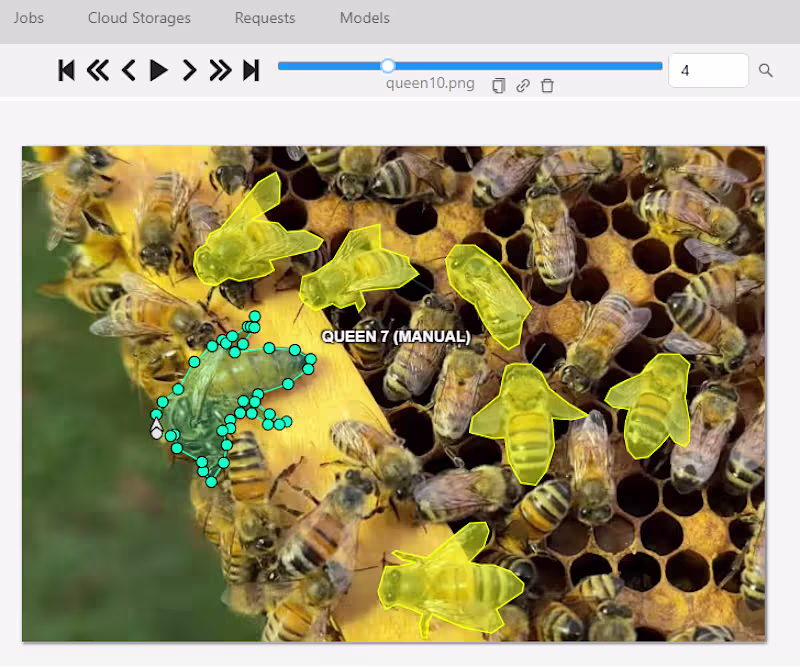Click the frame number input showing 4
Image resolution: width=800 pixels, height=667 pixels.
pyautogui.click(x=708, y=70)
